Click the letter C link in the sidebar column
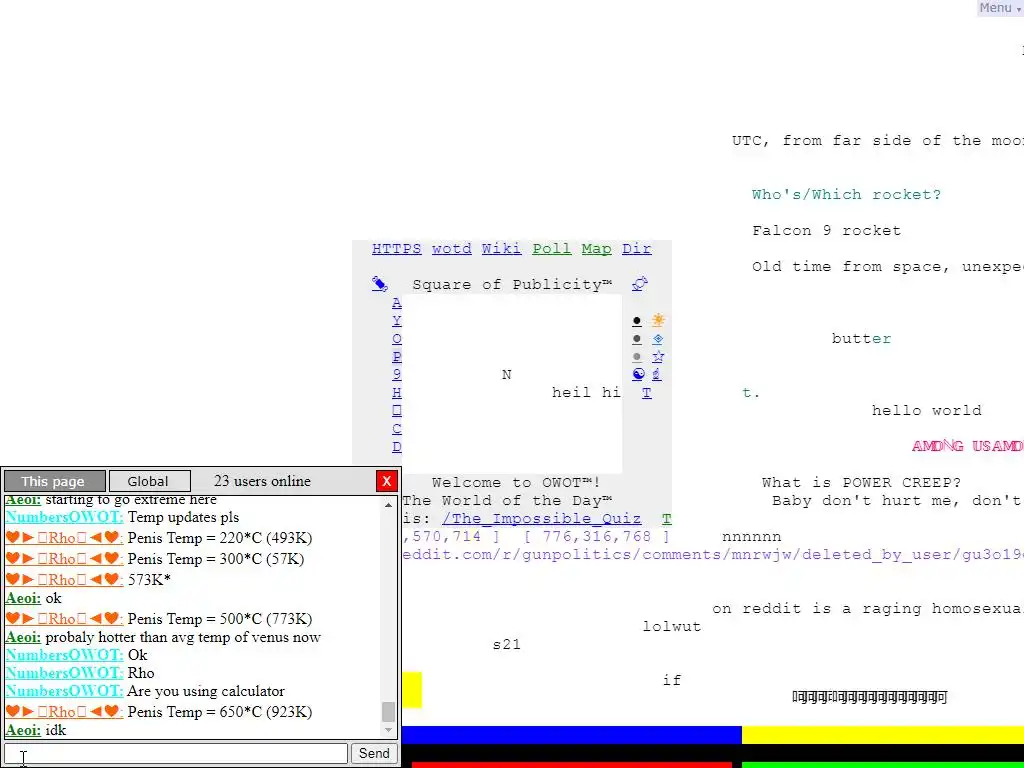The height and width of the screenshot is (768, 1024). (396, 429)
